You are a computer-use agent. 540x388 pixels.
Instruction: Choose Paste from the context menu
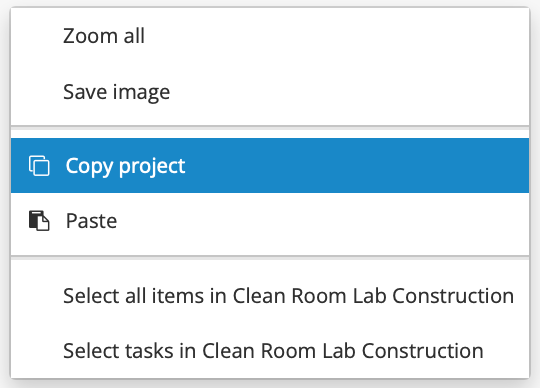click(270, 221)
